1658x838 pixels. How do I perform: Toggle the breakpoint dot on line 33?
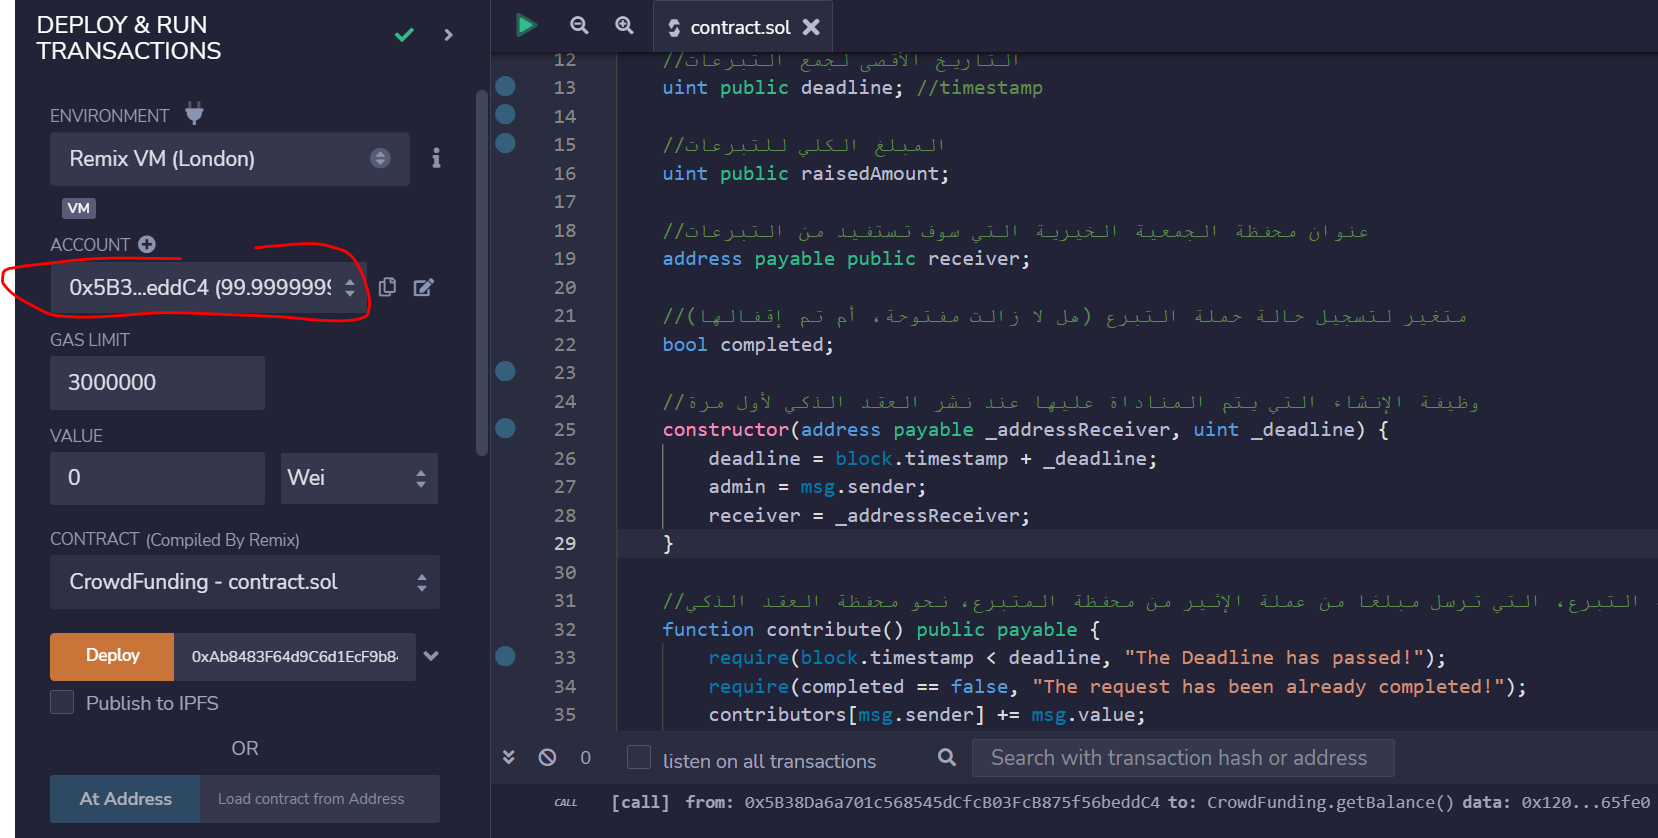(x=506, y=656)
